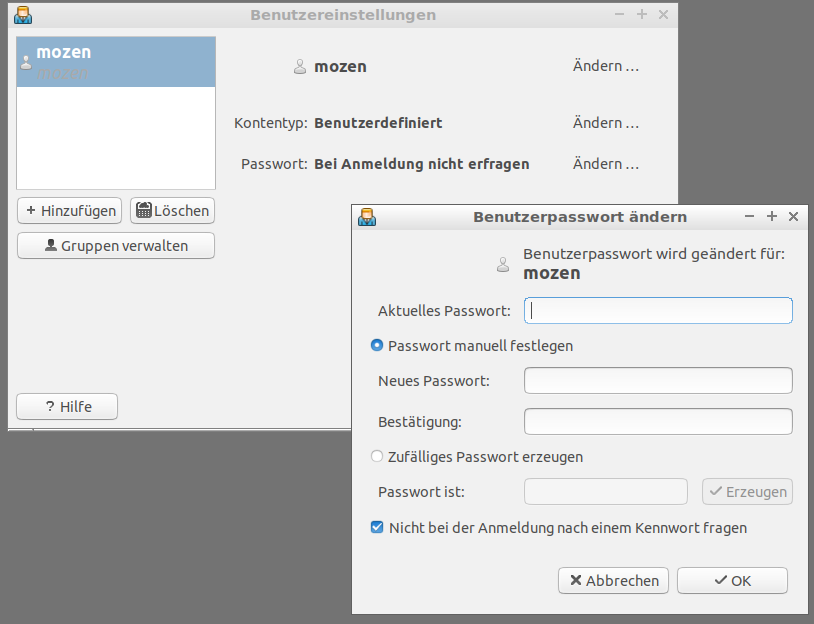Select Zufälliges Passwort erzeugen radio option
The image size is (814, 624).
coord(377,457)
